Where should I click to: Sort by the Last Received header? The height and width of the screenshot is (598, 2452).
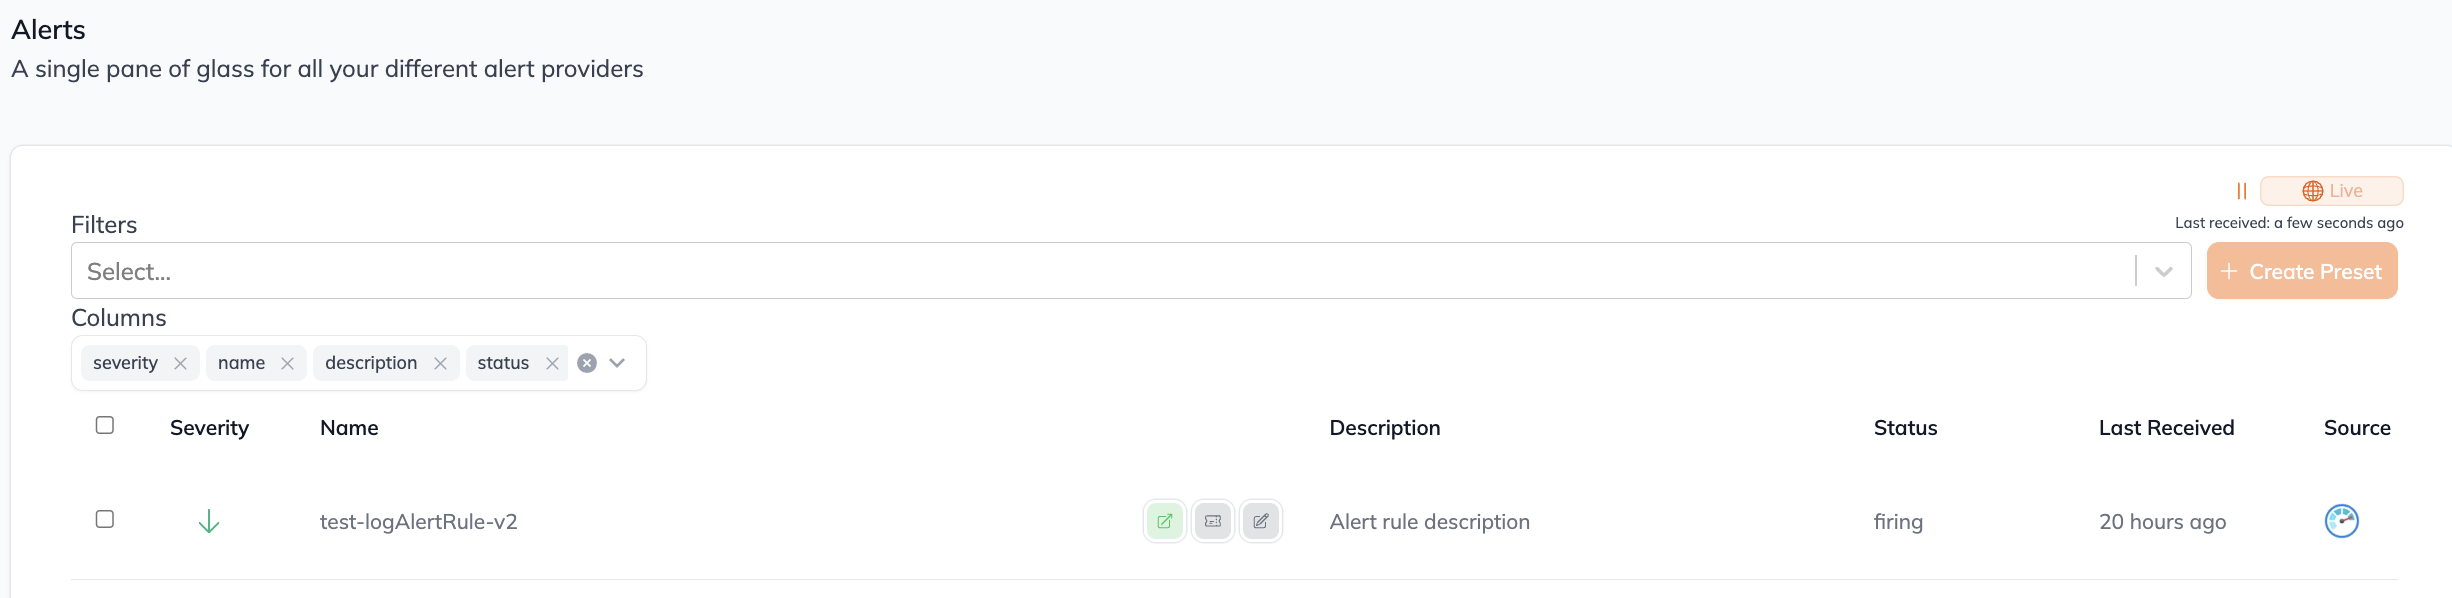(2166, 428)
